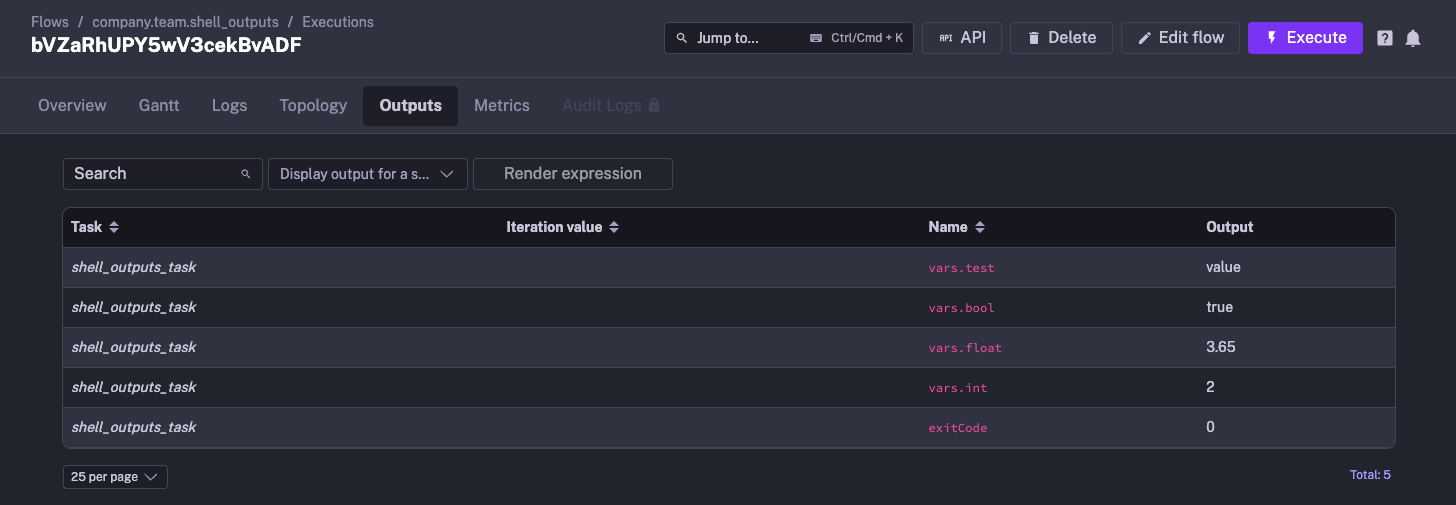Sort by Iteration value sort icon

click(614, 227)
